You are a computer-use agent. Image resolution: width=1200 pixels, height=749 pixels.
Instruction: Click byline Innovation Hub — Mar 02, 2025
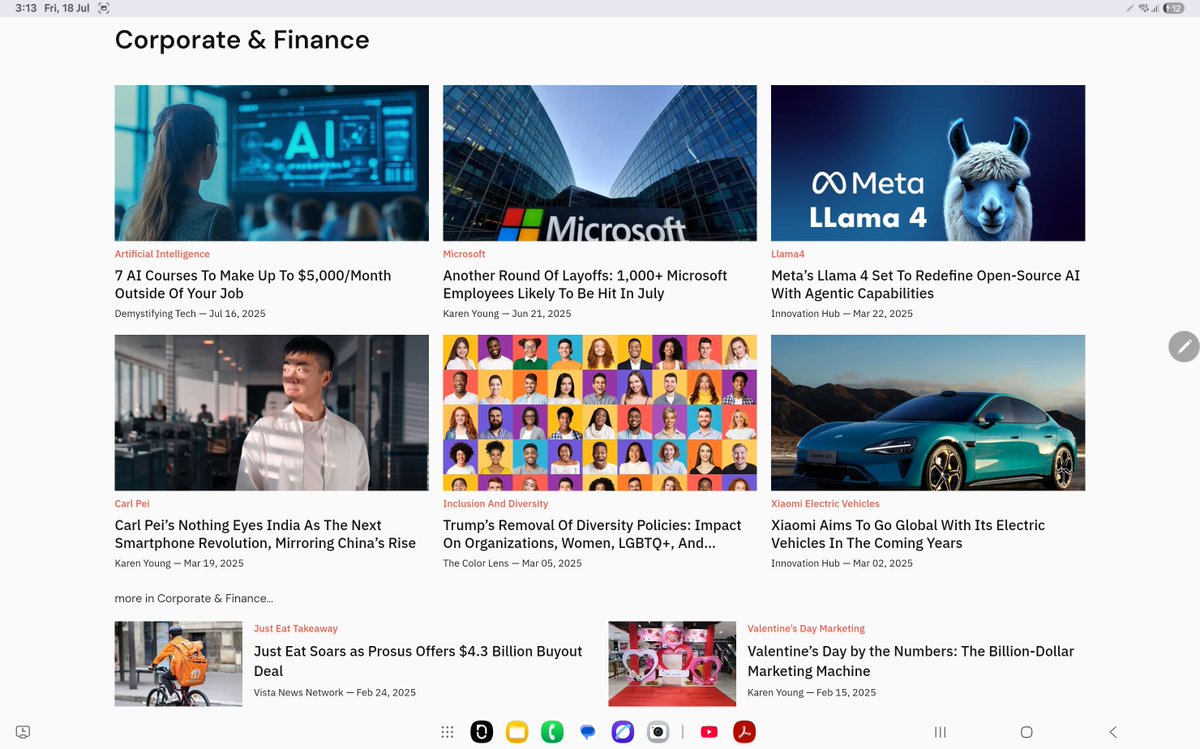point(842,564)
